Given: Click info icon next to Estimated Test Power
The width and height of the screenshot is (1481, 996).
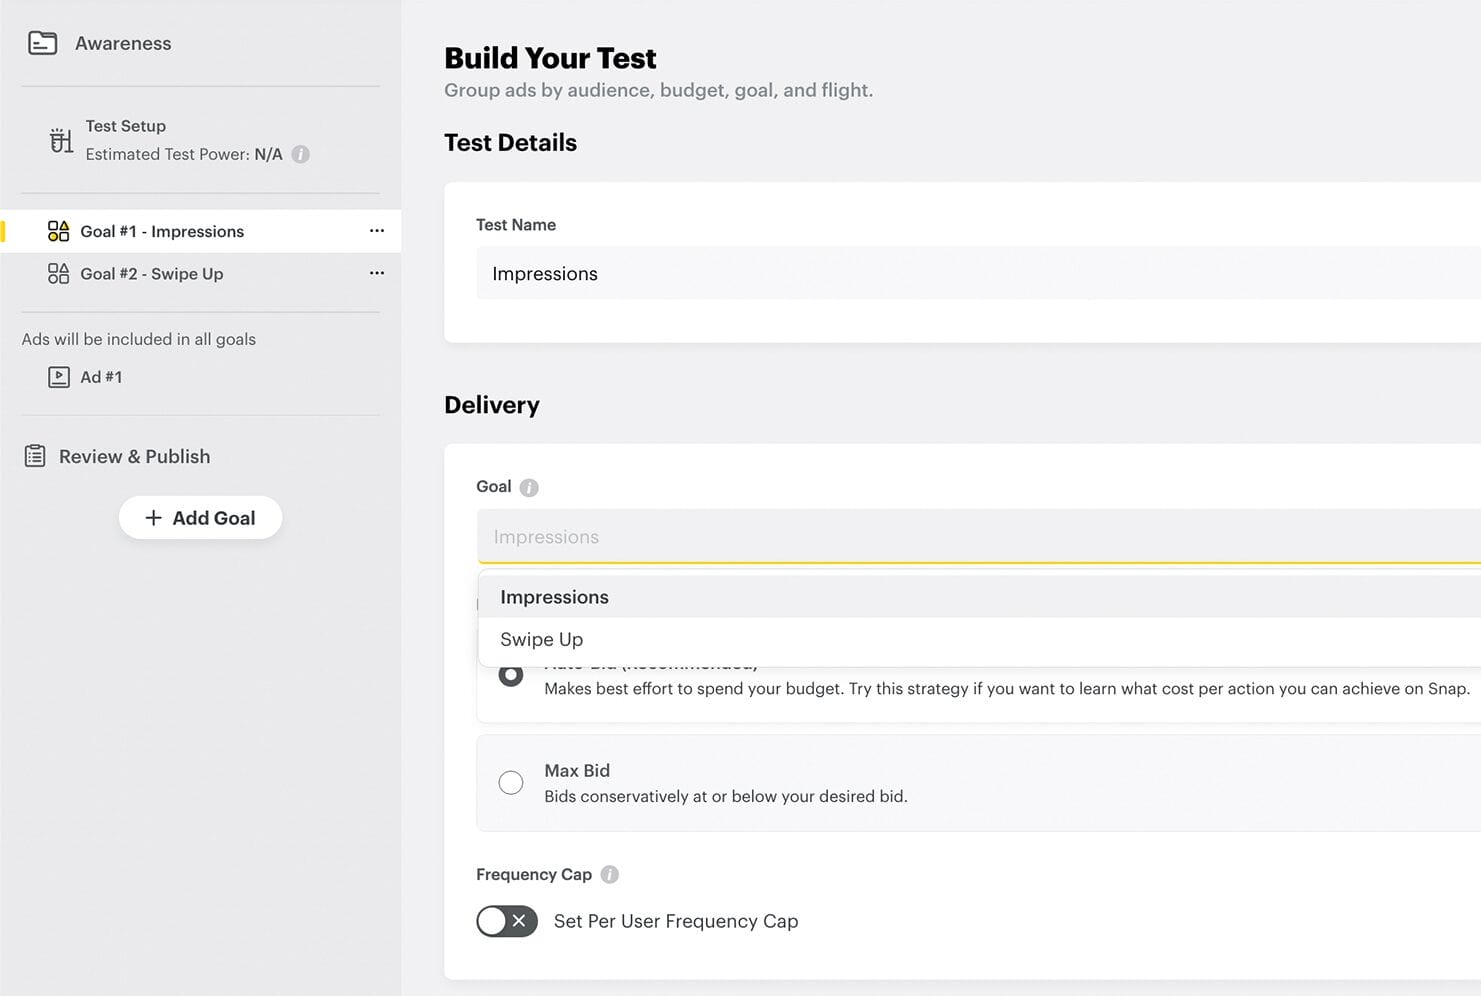Looking at the screenshot, I should [x=300, y=154].
